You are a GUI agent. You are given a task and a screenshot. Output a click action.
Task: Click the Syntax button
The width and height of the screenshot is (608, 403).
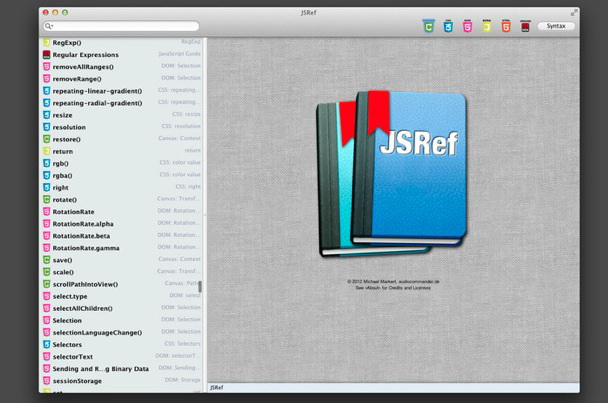click(556, 26)
